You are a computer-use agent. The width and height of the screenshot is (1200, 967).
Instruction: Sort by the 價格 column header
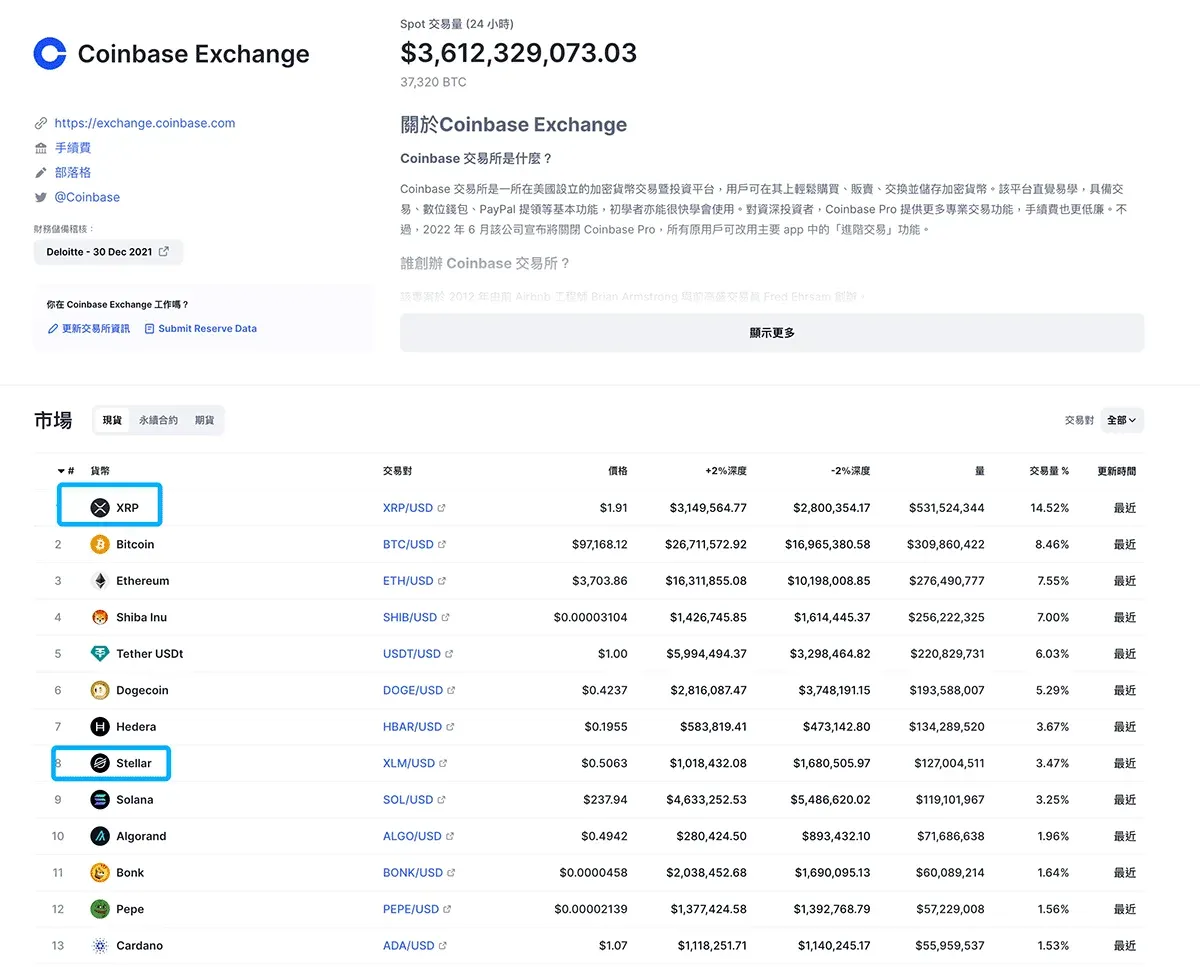[x=618, y=471]
